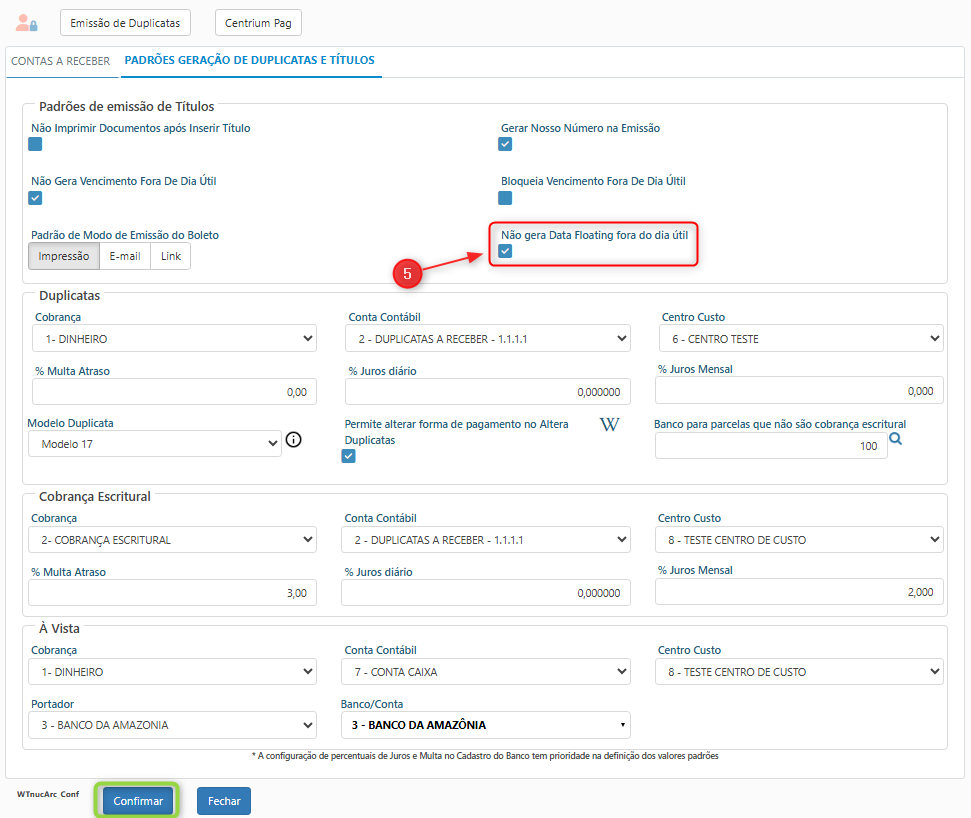The image size is (971, 818).
Task: Open Cobrança Escritural Conta Contábil dropdown
Action: coord(486,540)
